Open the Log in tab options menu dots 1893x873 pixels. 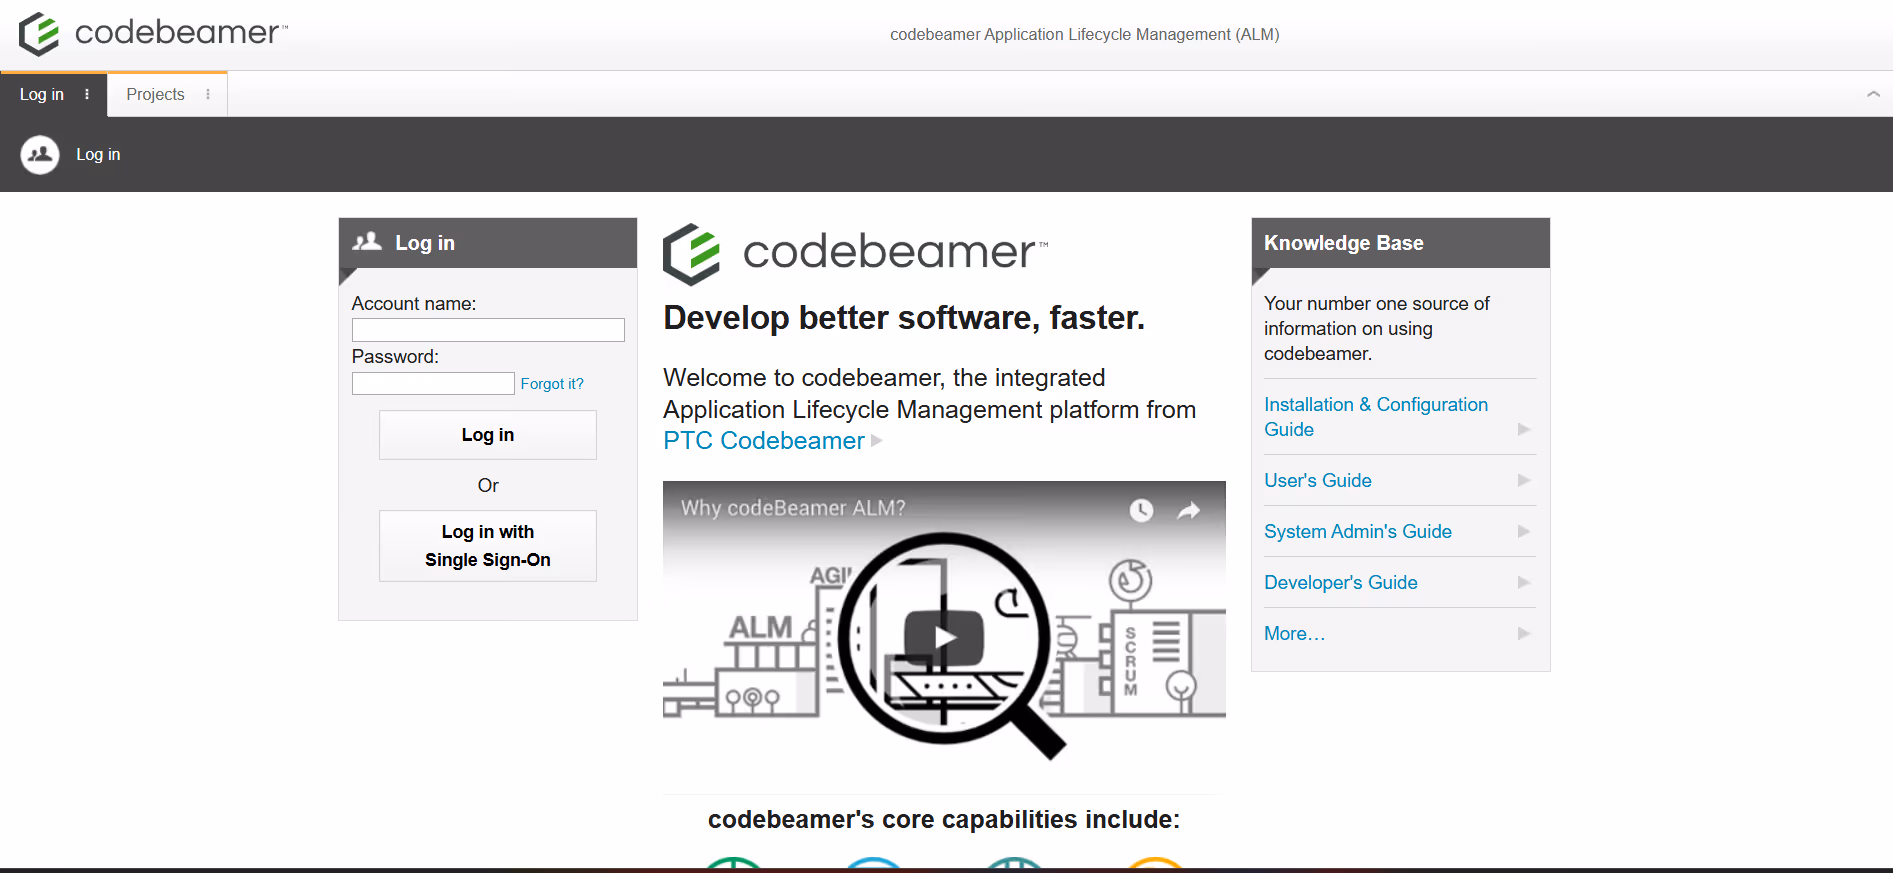[x=87, y=94]
